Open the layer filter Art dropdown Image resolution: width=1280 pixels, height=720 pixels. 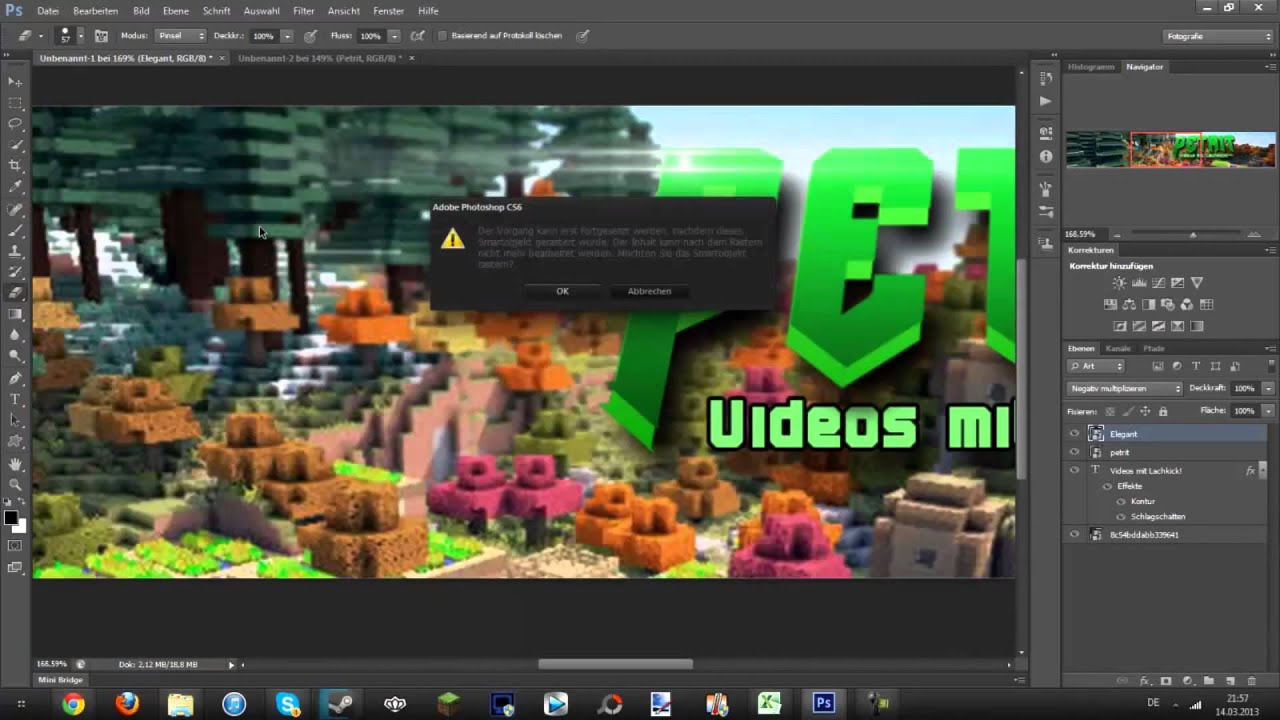(x=1096, y=367)
